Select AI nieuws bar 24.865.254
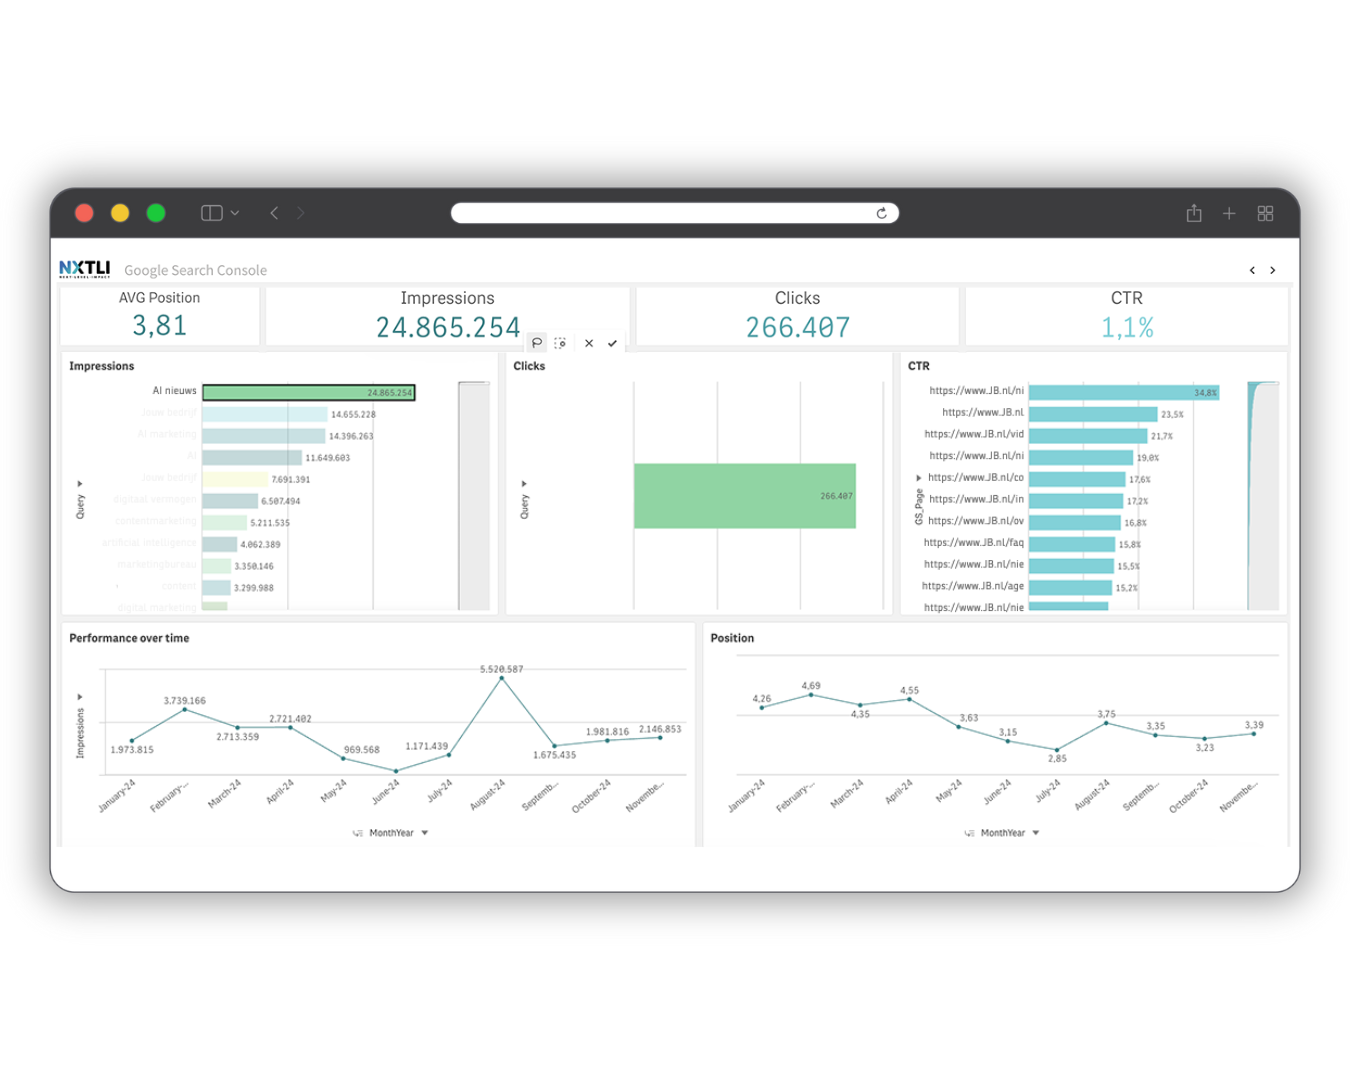The width and height of the screenshot is (1350, 1080). click(308, 393)
